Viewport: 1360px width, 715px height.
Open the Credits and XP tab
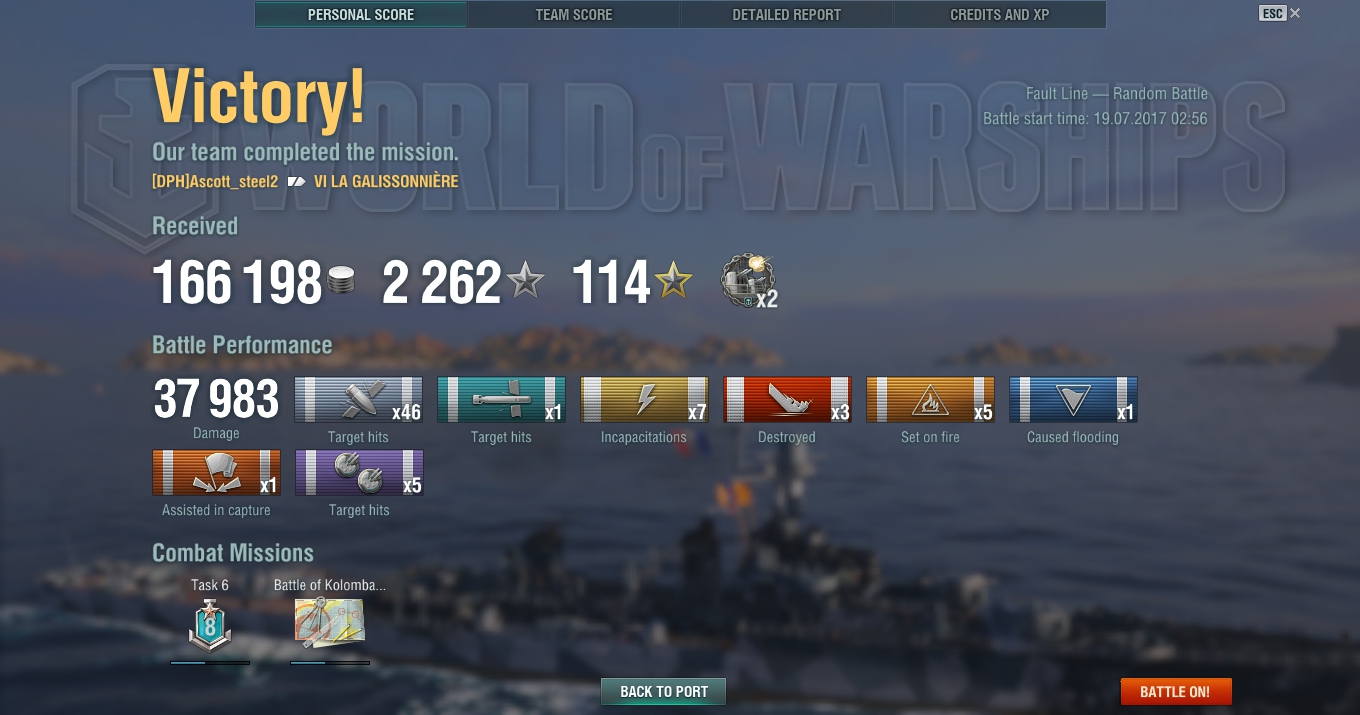point(999,15)
